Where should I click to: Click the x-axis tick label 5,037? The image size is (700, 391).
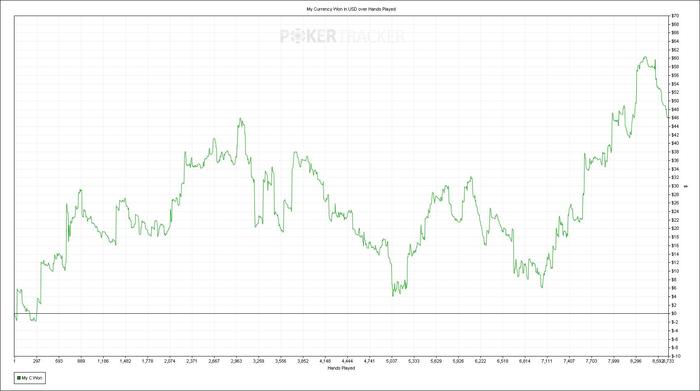392,361
